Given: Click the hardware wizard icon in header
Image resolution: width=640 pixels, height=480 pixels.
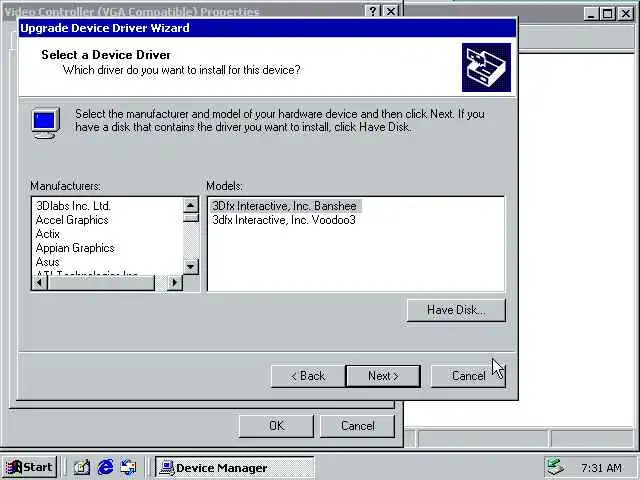Looking at the screenshot, I should tap(486, 67).
